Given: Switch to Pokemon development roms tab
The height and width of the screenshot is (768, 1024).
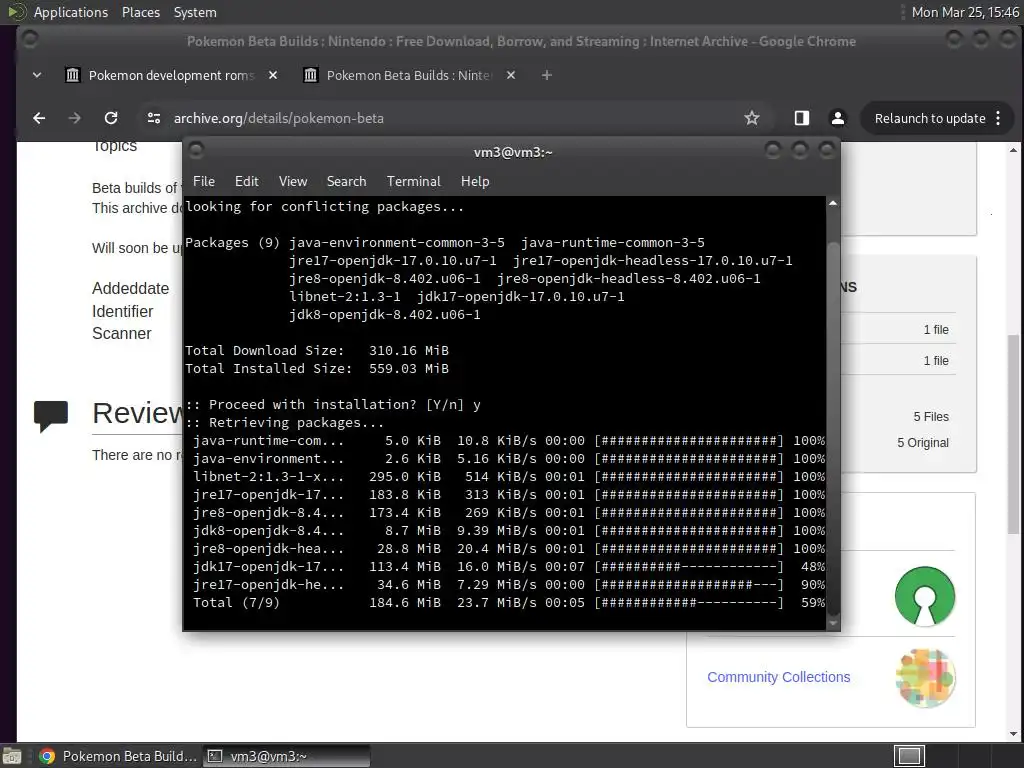Looking at the screenshot, I should tap(171, 76).
